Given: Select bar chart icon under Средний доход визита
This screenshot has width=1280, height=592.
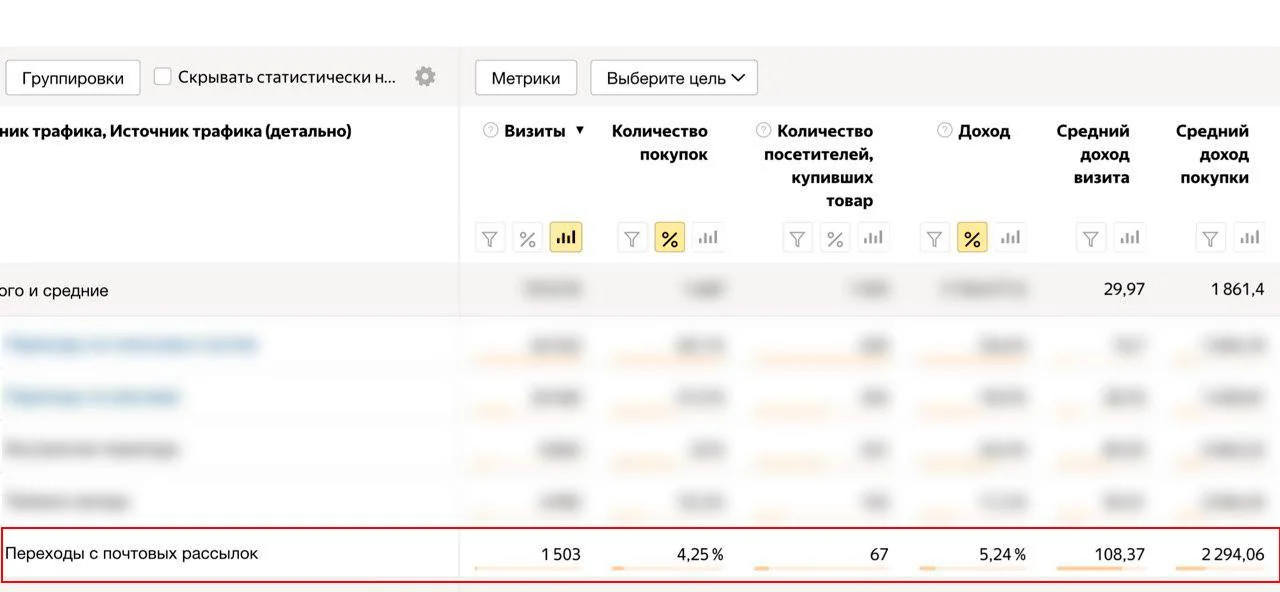Looking at the screenshot, I should [1130, 237].
